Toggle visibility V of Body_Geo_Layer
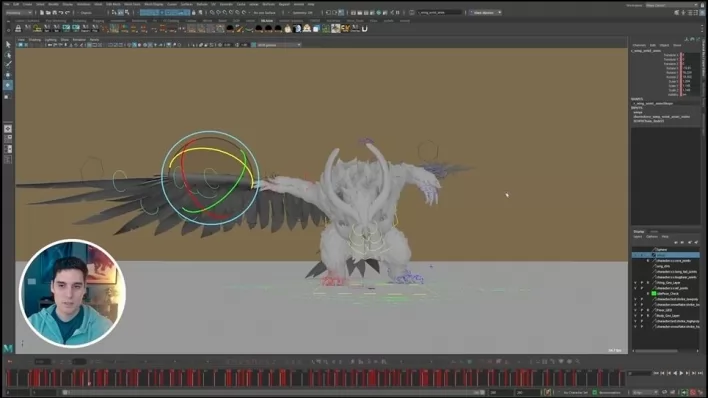Image resolution: width=708 pixels, height=398 pixels. pos(635,316)
